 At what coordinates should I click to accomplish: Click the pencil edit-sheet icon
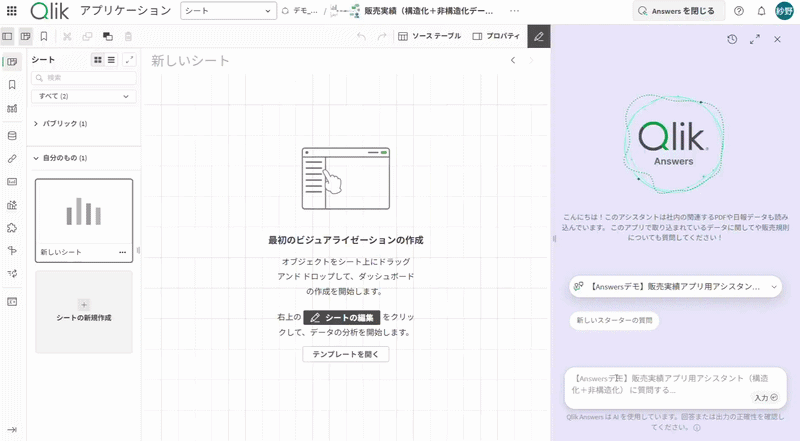point(539,36)
